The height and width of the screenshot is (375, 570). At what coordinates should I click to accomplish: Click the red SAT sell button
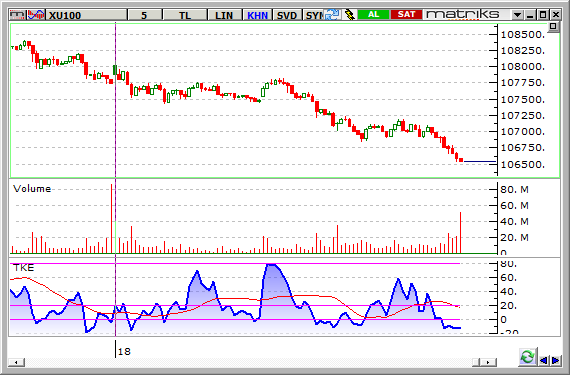pyautogui.click(x=406, y=15)
